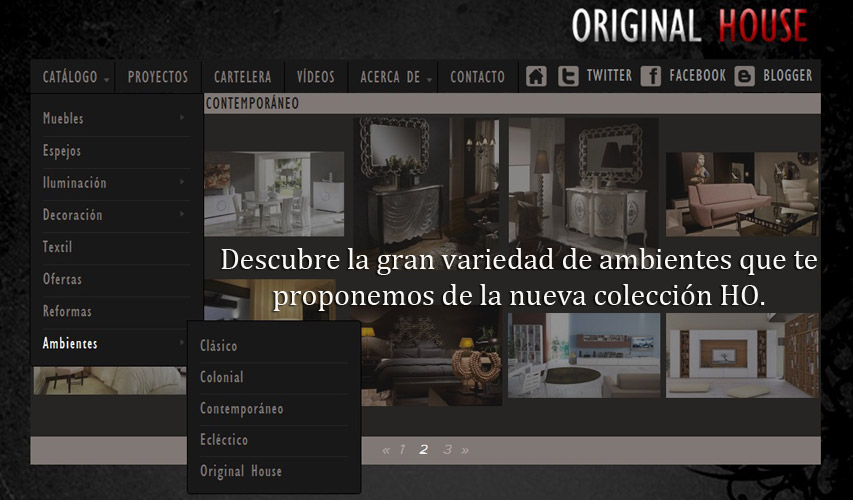Image resolution: width=853 pixels, height=500 pixels.
Task: Open the Vídeos section
Action: [x=316, y=77]
